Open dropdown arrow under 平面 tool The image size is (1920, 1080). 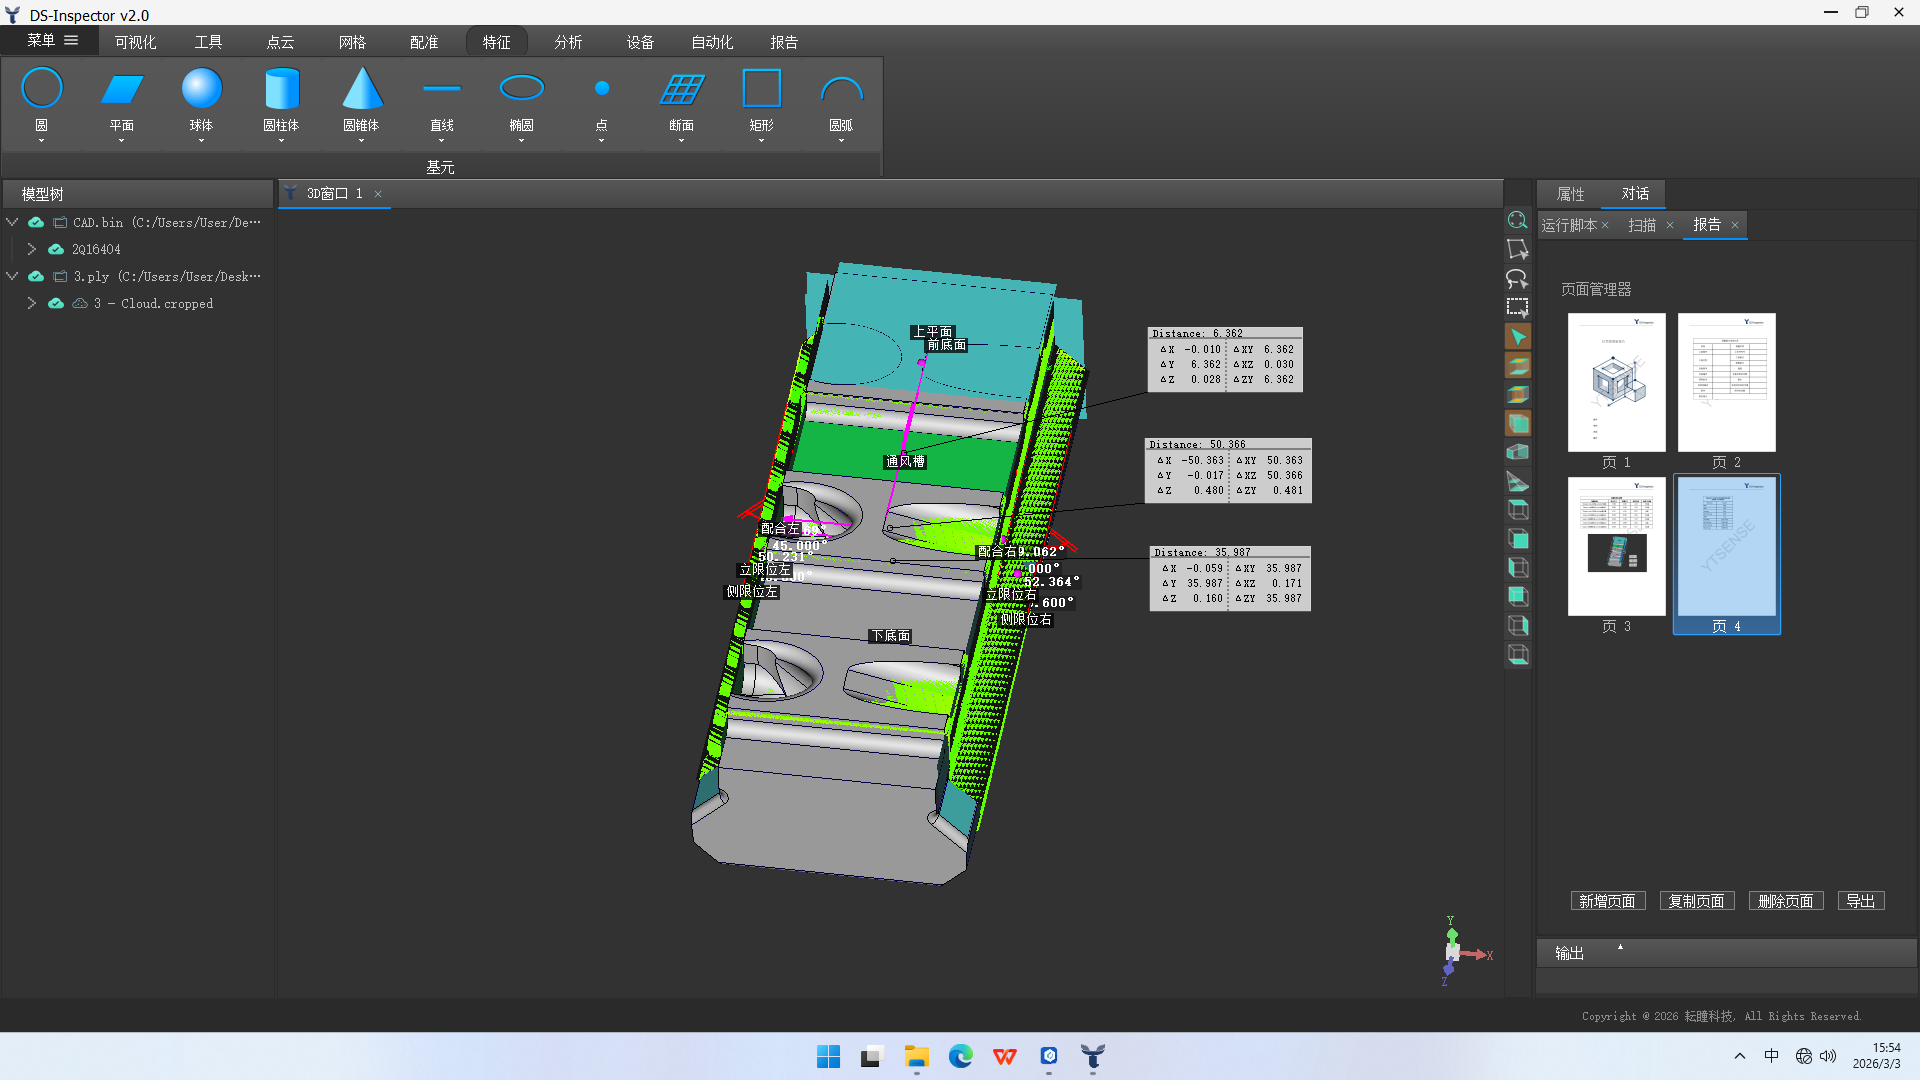[x=122, y=141]
